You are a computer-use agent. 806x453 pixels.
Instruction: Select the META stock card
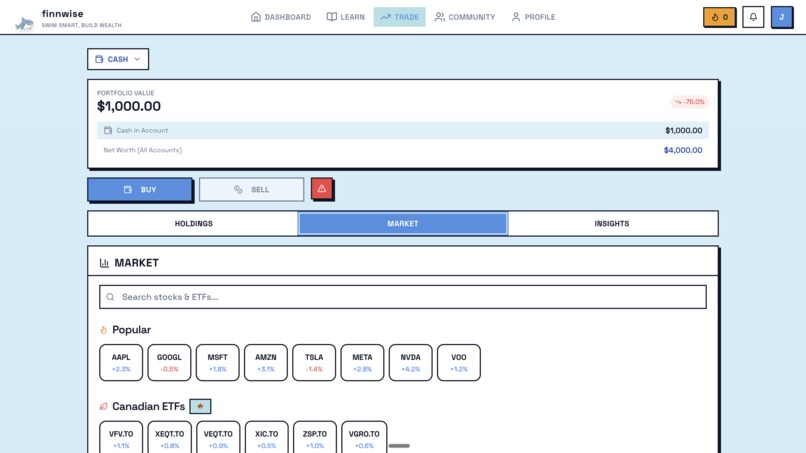tap(362, 363)
